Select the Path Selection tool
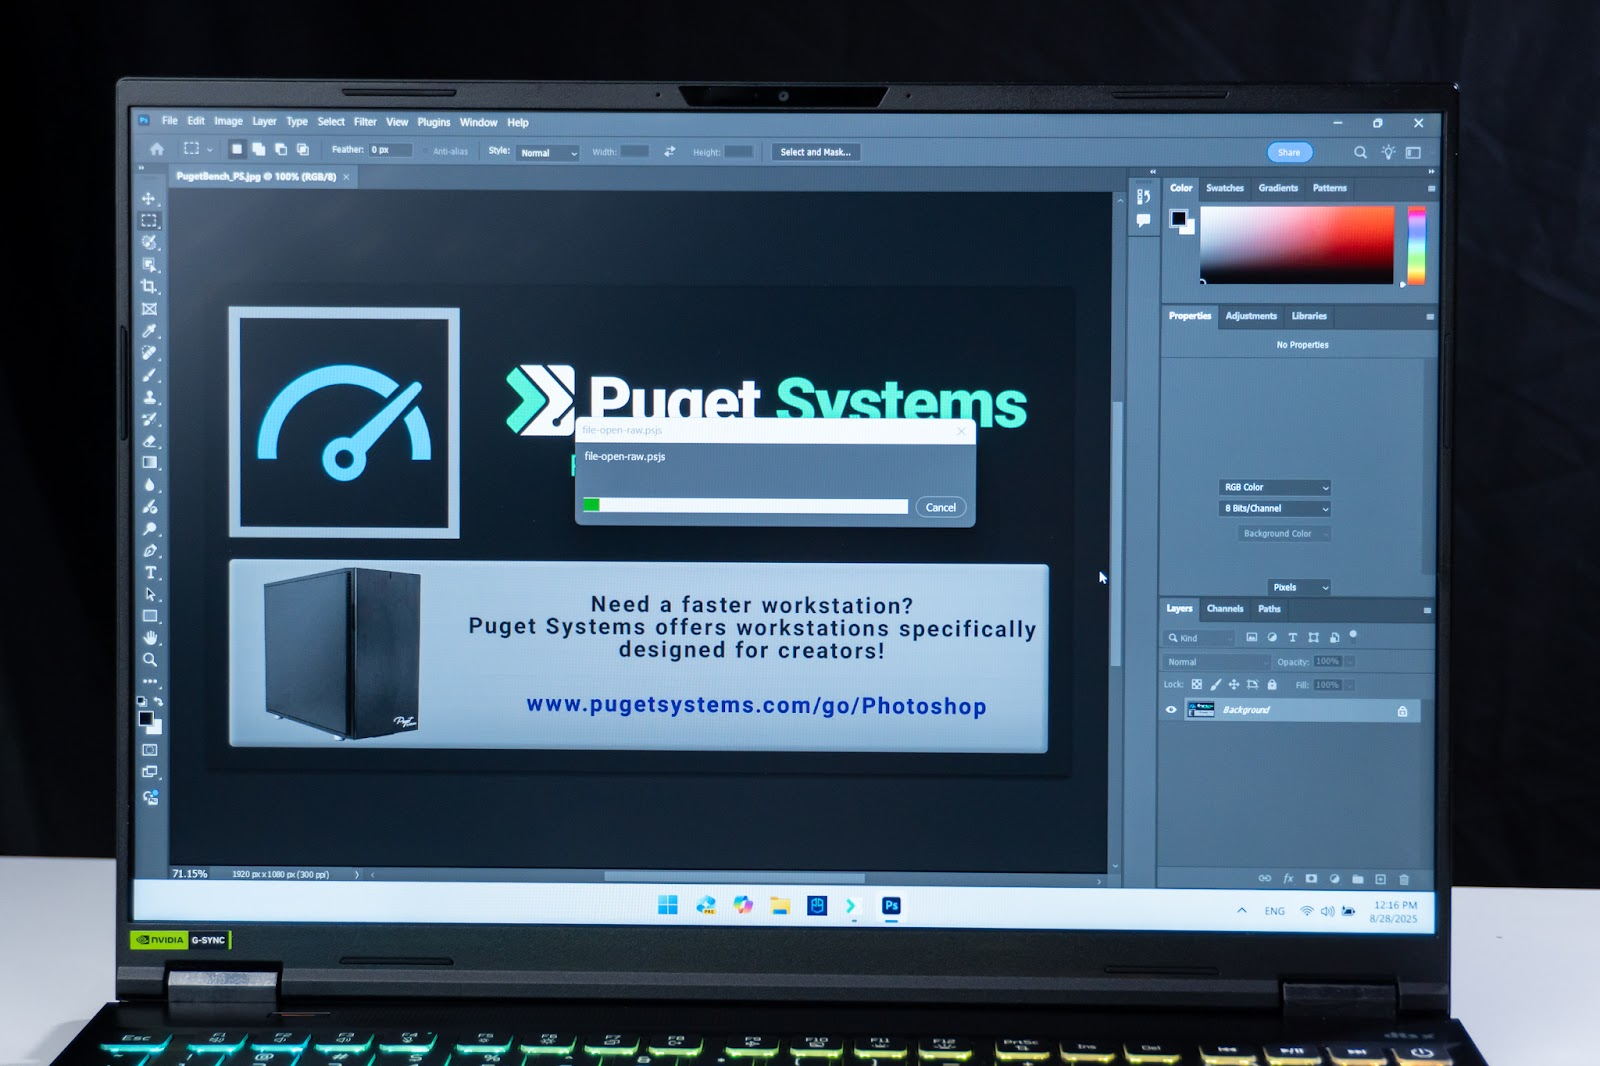The height and width of the screenshot is (1066, 1600). point(150,595)
